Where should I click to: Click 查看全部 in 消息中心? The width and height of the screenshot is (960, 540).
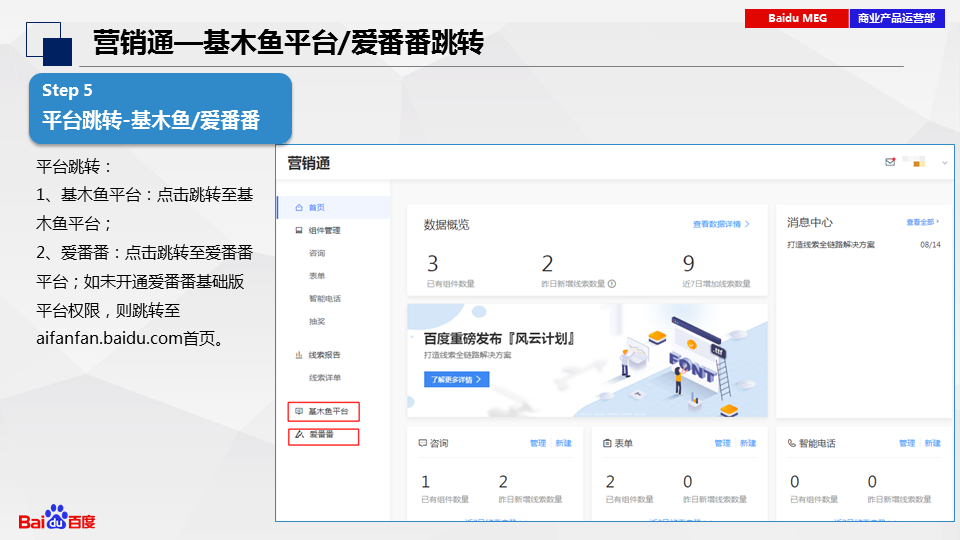coord(923,222)
